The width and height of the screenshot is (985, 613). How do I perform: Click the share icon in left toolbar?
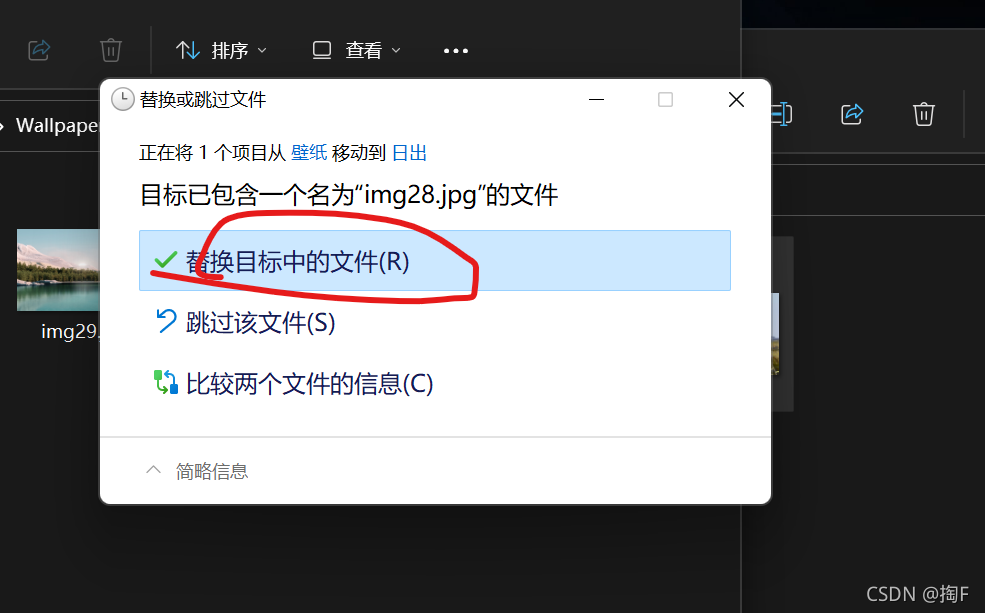tap(39, 50)
